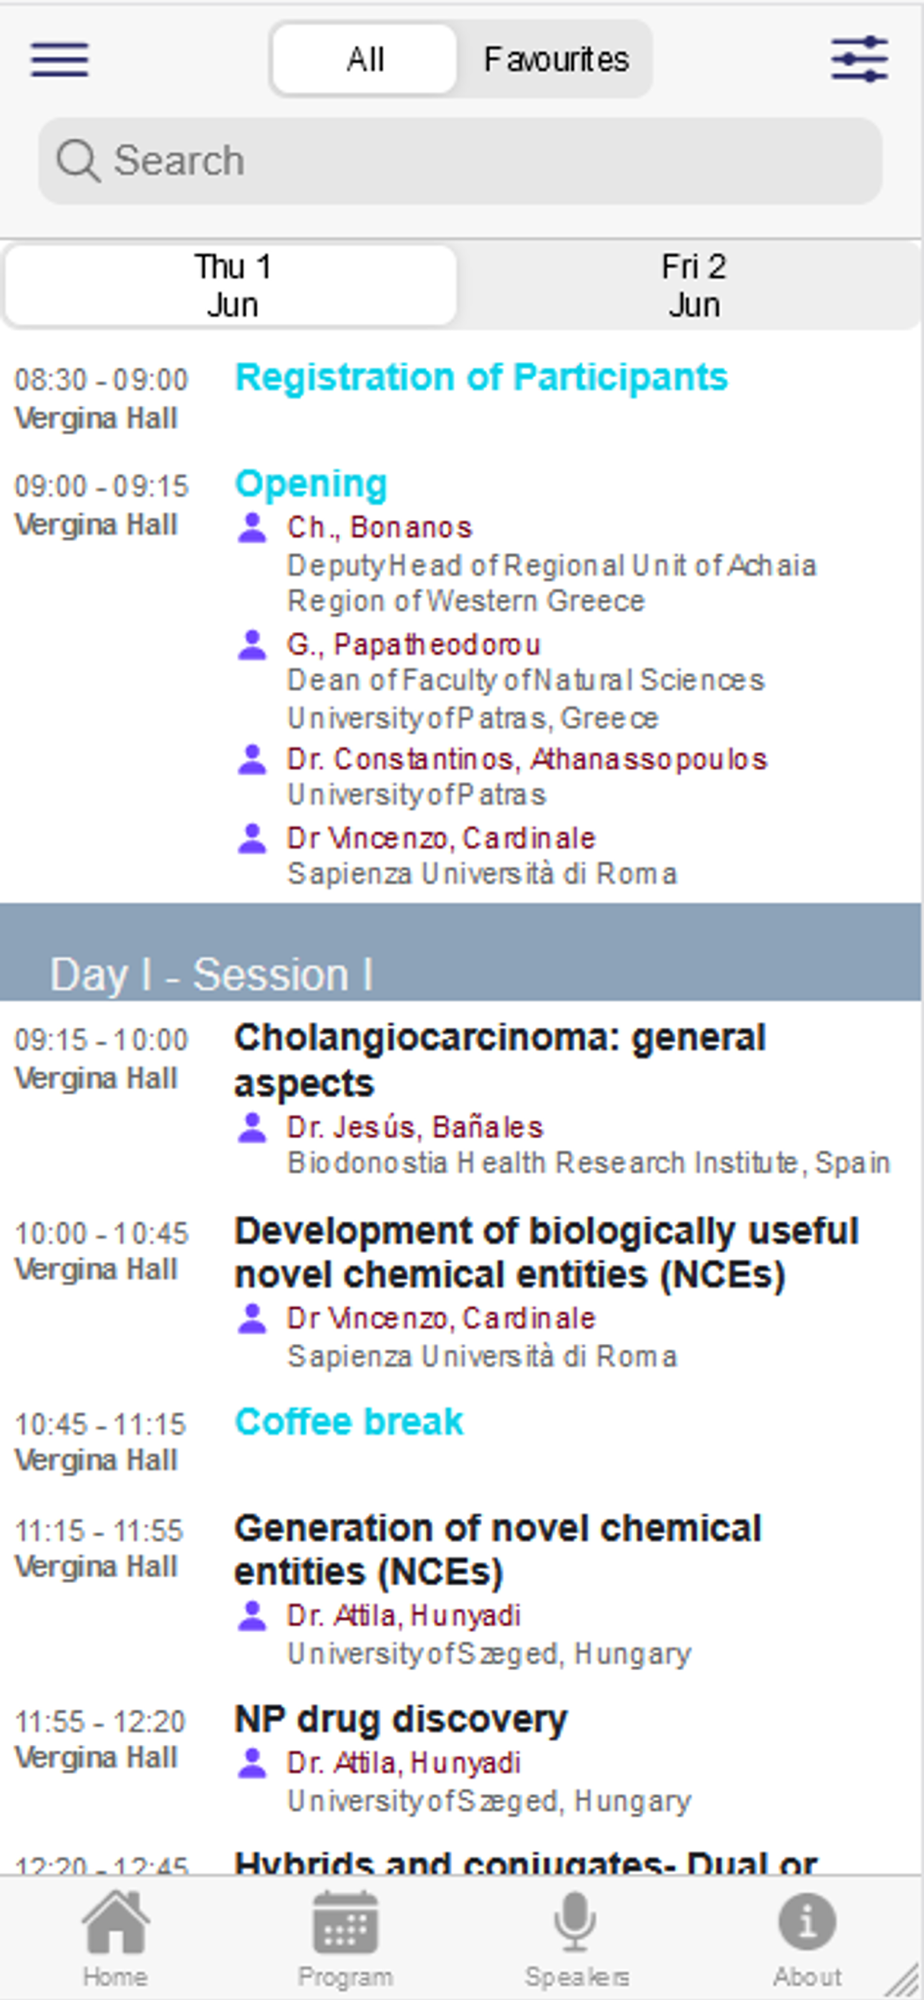Open Registration of Participants session

point(481,378)
